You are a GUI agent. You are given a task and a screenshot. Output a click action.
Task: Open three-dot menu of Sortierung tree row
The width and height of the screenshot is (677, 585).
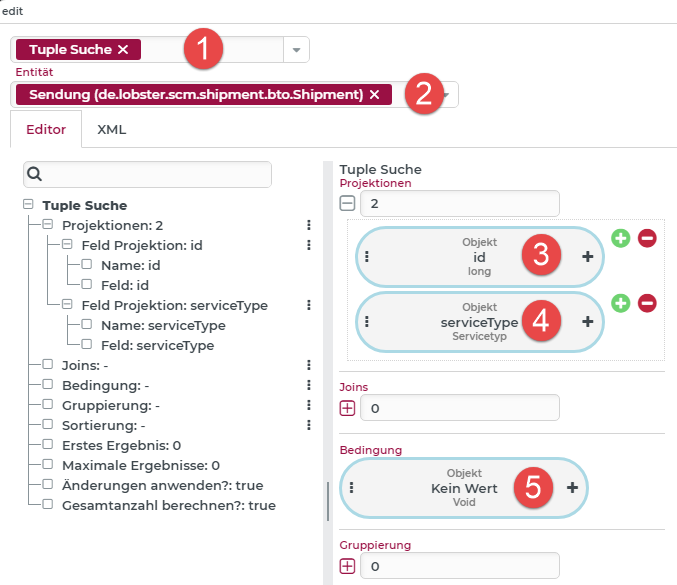[x=309, y=425]
